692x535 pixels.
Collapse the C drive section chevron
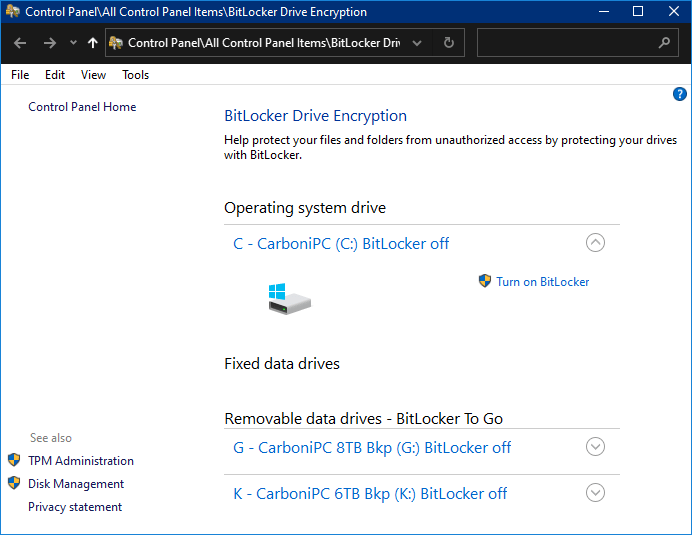(595, 243)
